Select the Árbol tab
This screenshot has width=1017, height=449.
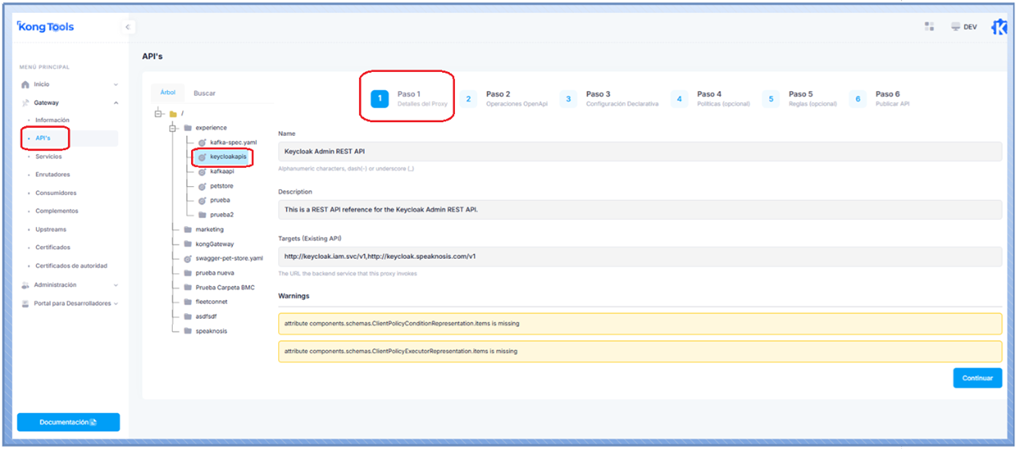(x=167, y=93)
